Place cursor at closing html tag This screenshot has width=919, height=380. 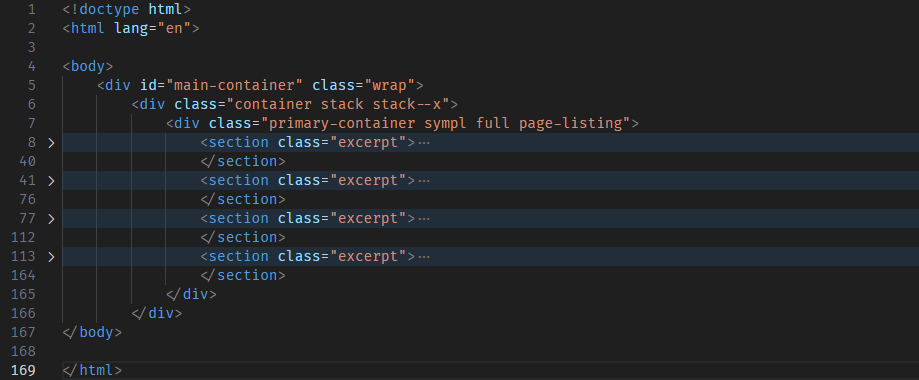92,371
